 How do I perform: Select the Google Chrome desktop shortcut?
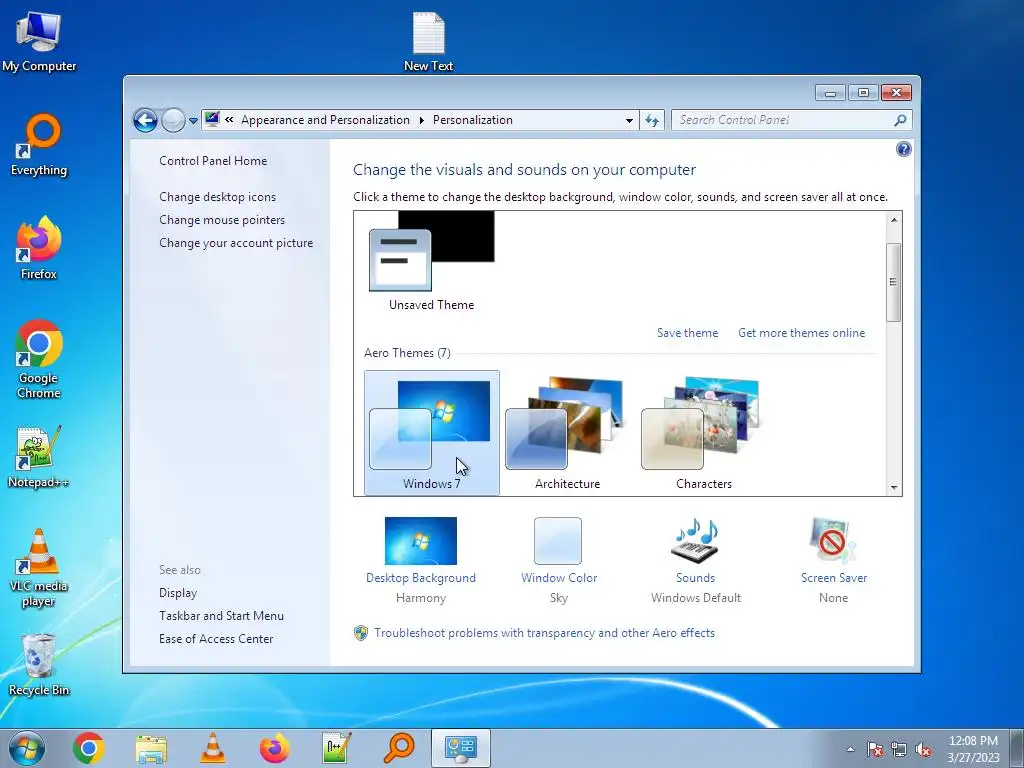tap(39, 359)
